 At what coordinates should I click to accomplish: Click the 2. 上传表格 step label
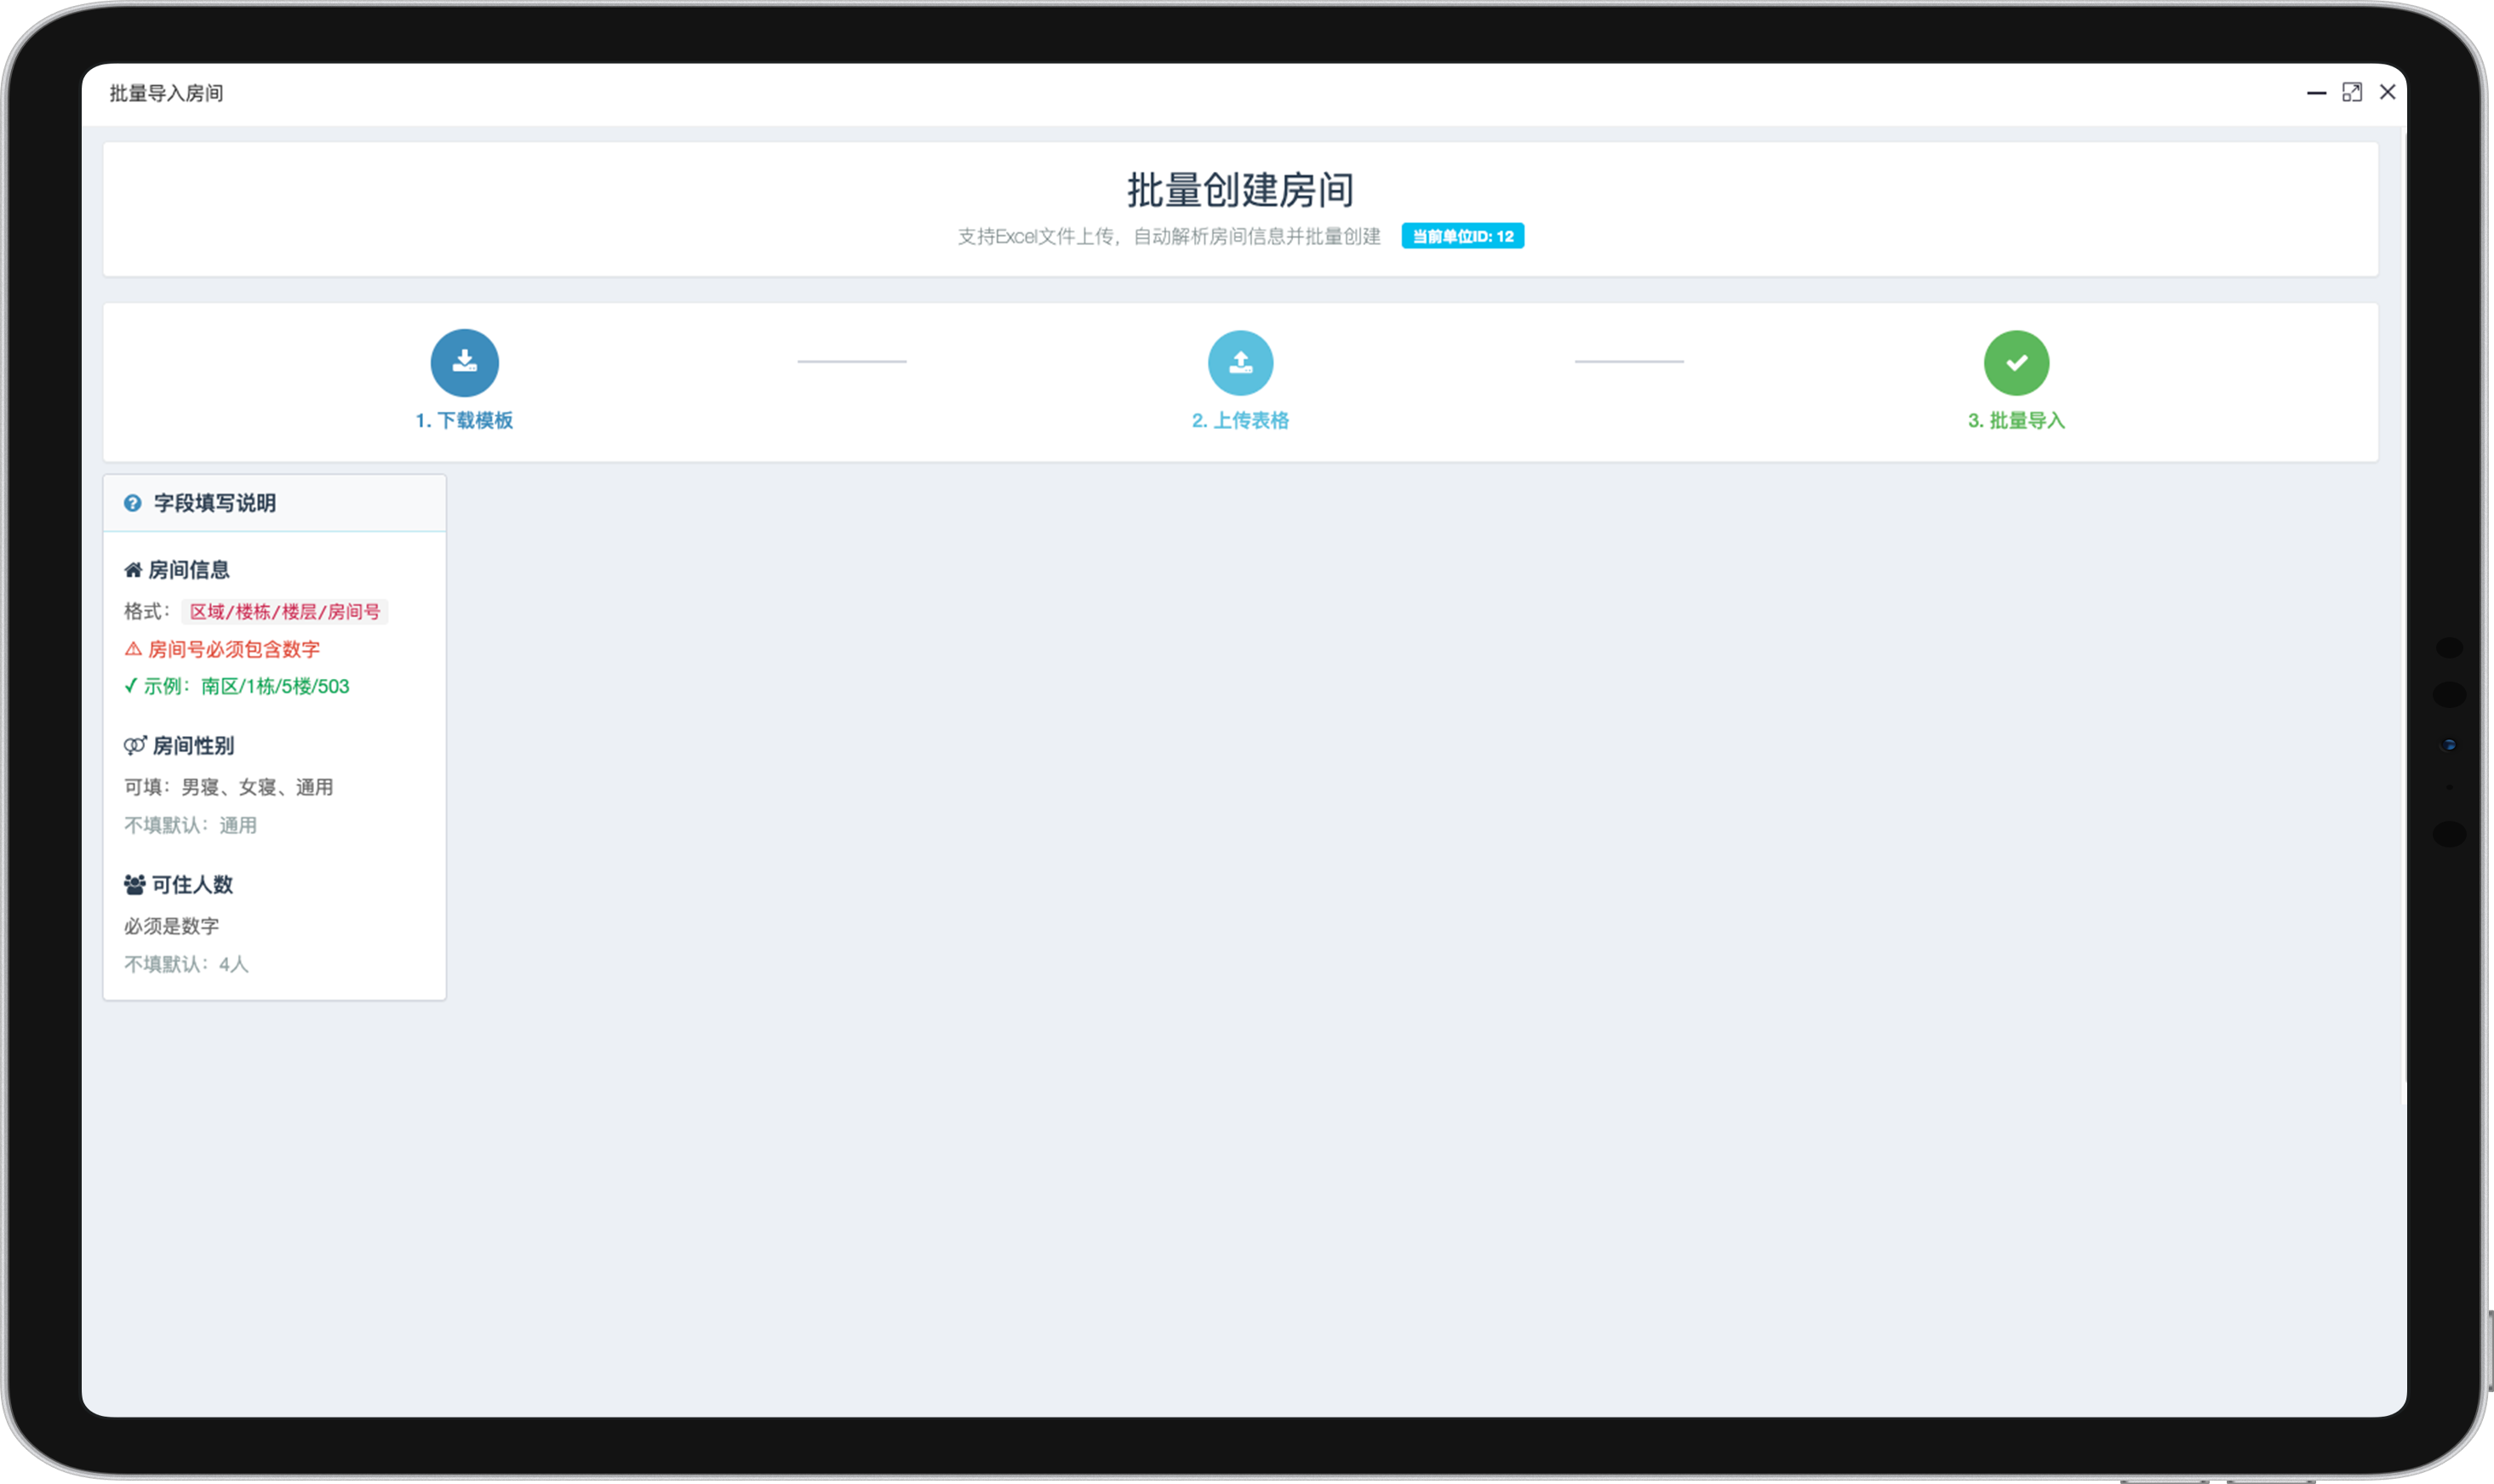(1240, 420)
